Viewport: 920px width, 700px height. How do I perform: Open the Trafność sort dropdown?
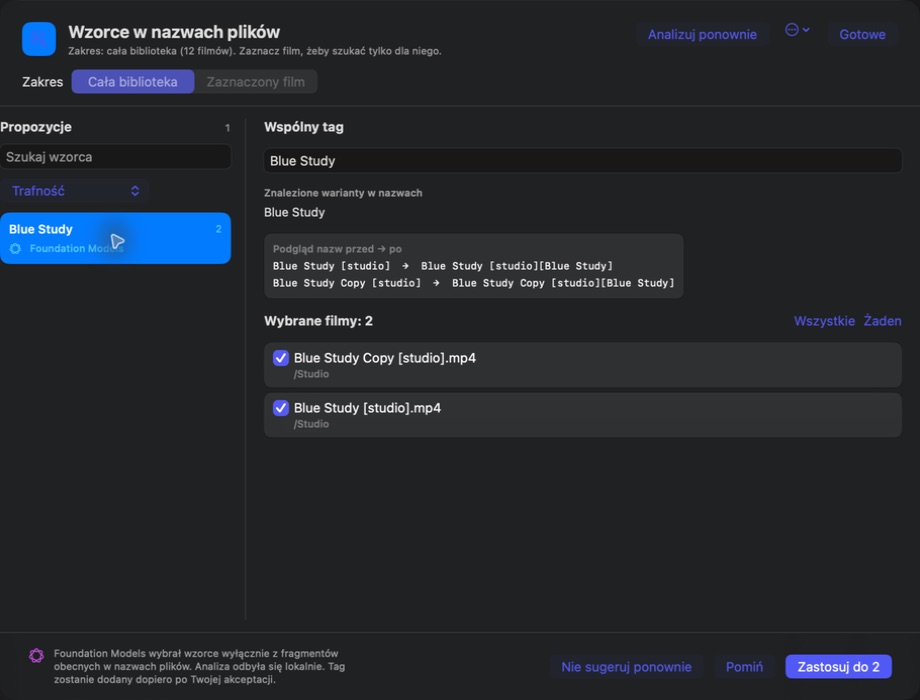pyautogui.click(x=76, y=191)
